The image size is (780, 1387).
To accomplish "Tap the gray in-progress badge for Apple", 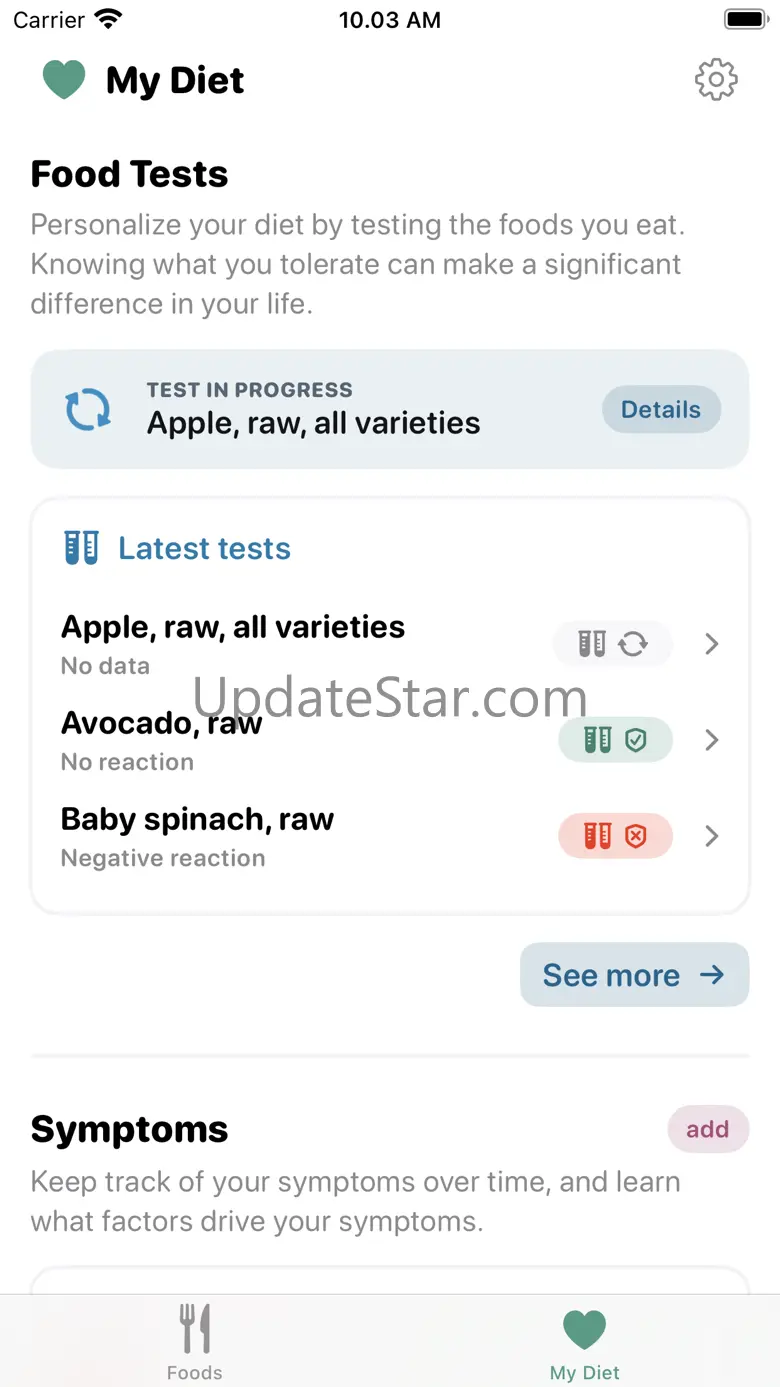I will pos(614,644).
